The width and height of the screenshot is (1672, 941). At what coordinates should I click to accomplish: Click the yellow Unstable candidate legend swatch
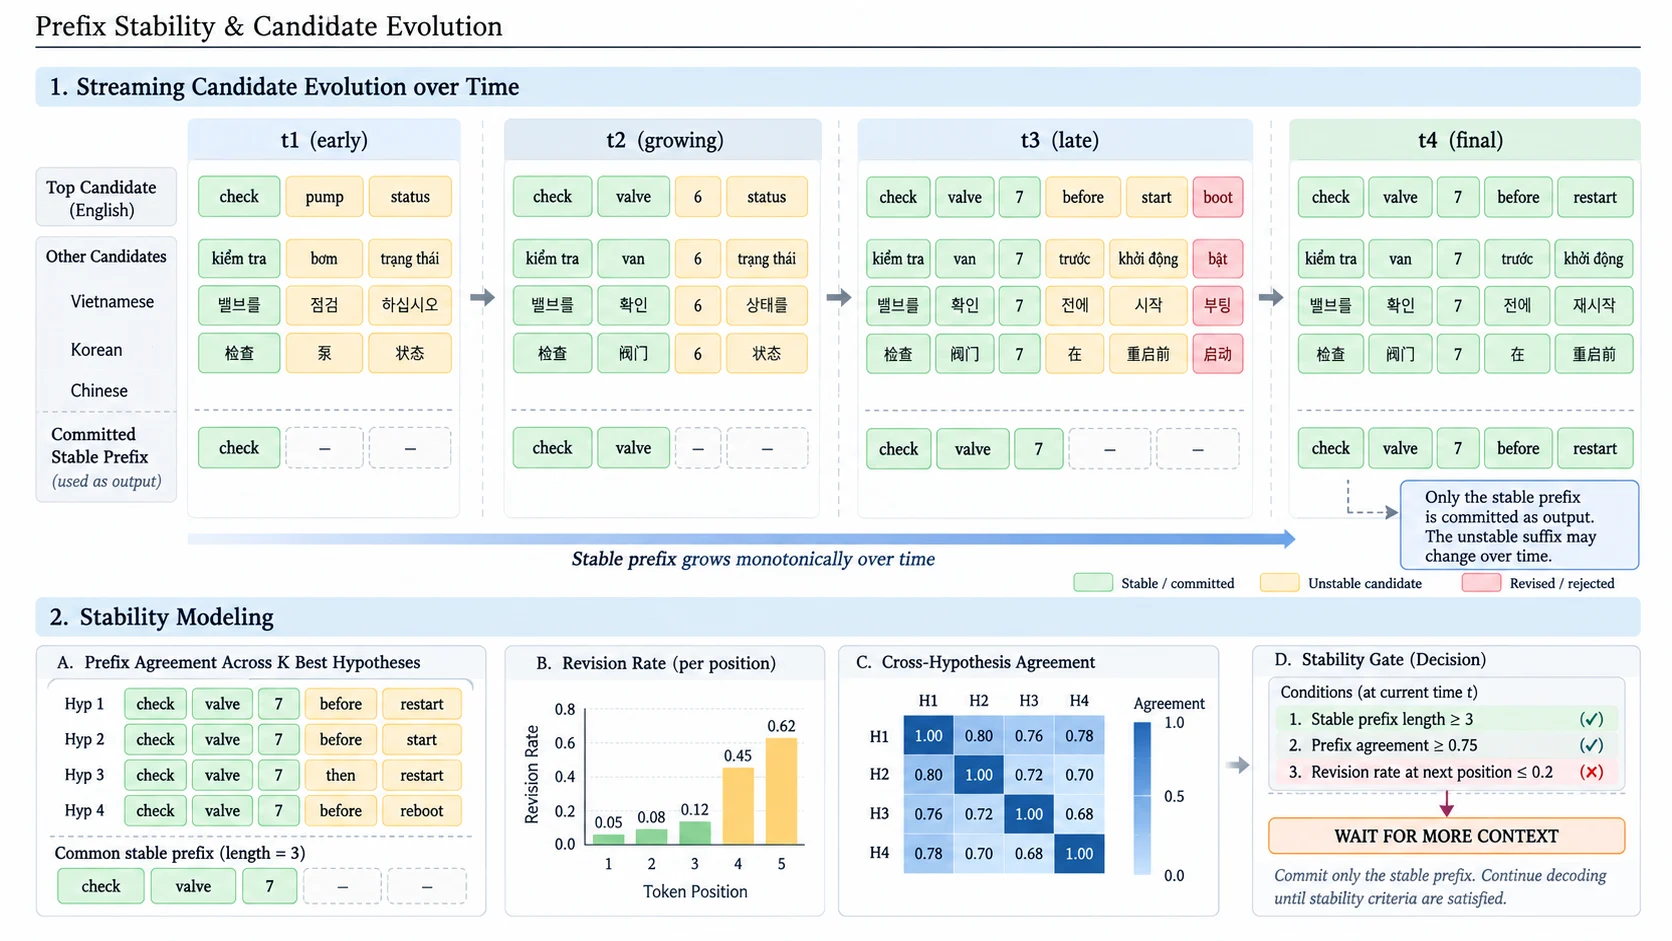(1280, 583)
